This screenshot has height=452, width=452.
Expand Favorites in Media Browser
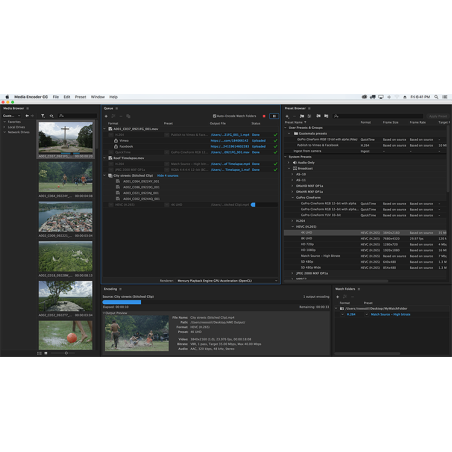(5, 122)
